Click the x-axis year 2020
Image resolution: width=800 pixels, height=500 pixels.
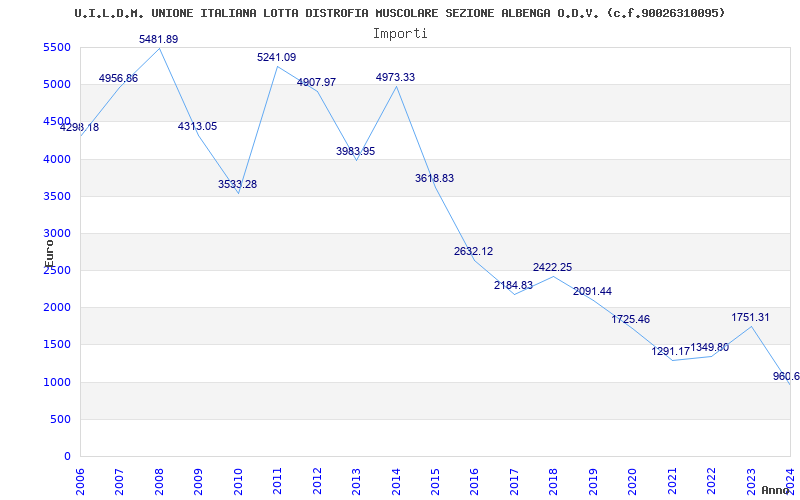pos(633,481)
